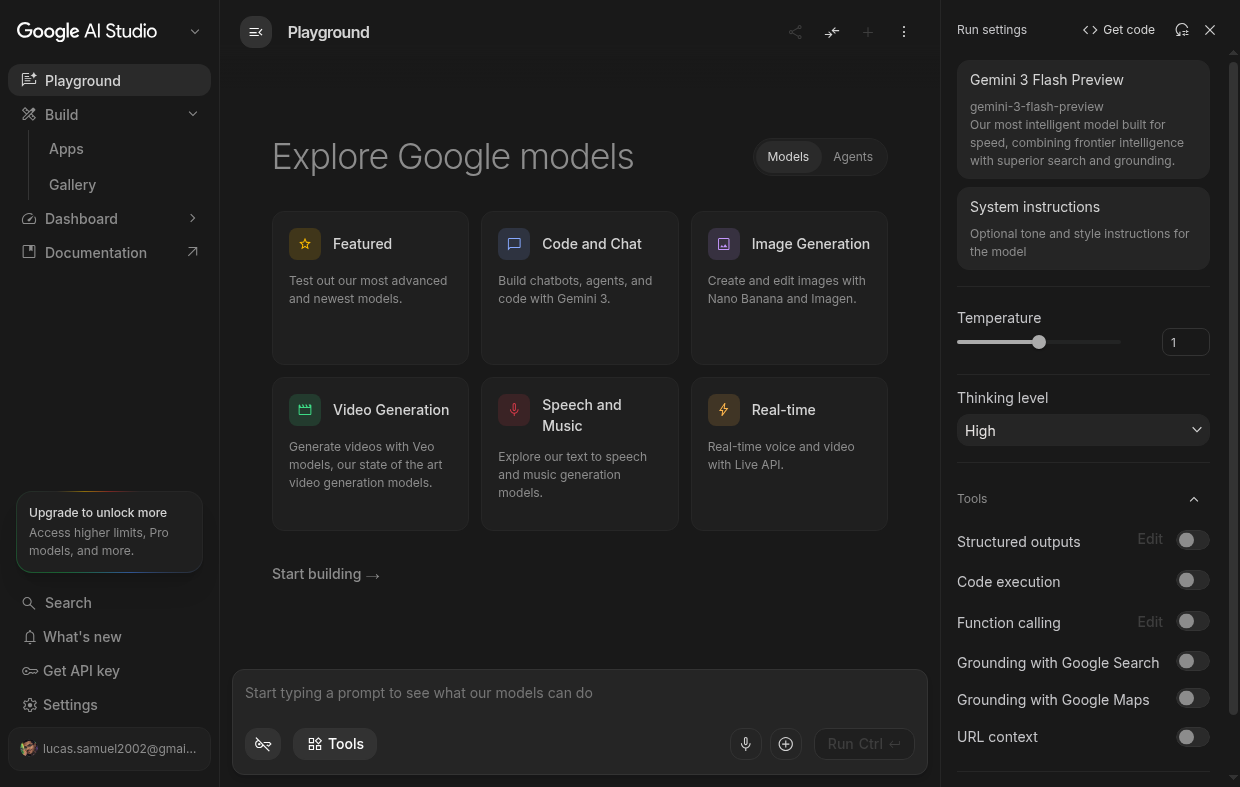Viewport: 1240px width, 787px height.
Task: Click the What's new bell icon
Action: click(29, 637)
